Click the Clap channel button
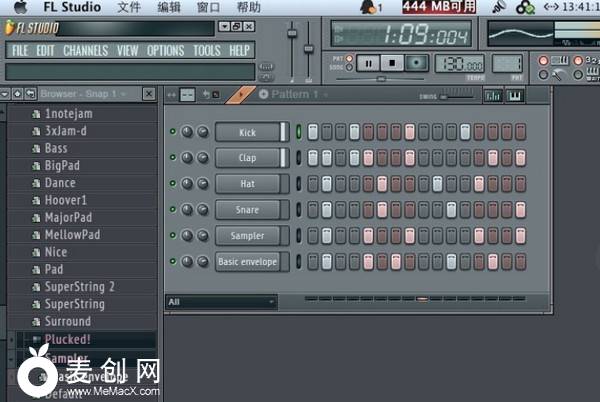 click(248, 158)
